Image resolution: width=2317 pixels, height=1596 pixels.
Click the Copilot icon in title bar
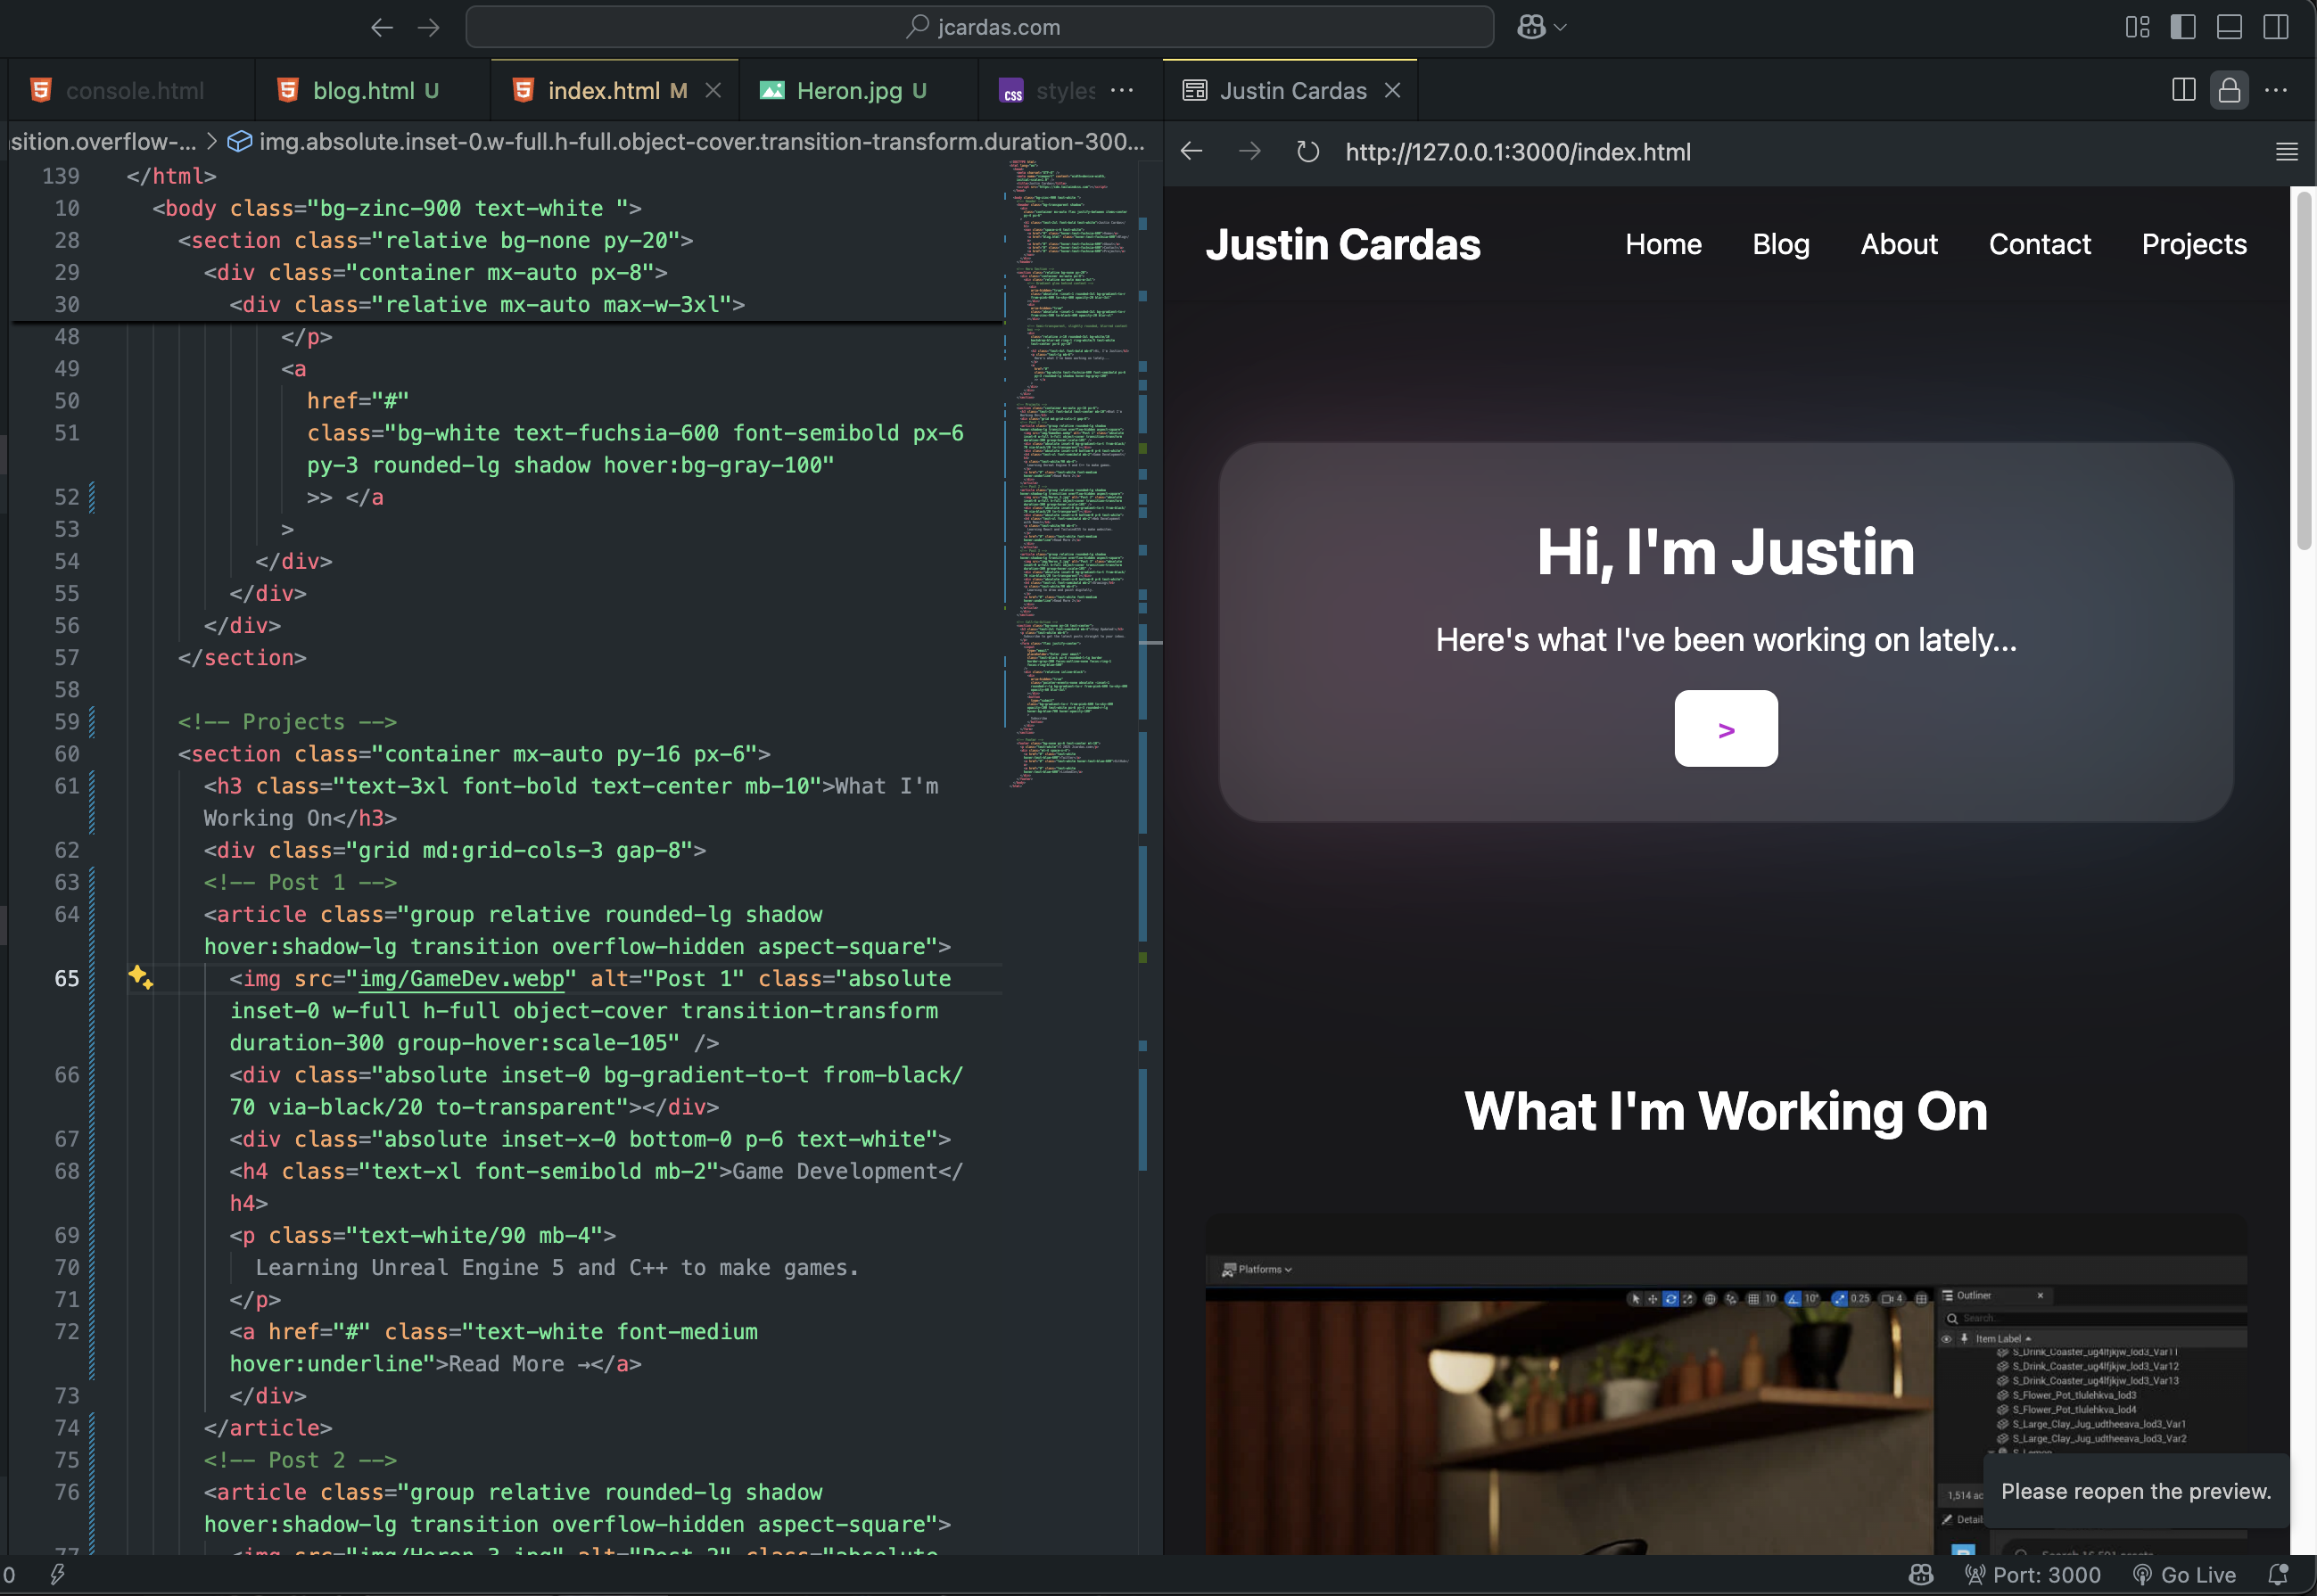tap(1530, 27)
